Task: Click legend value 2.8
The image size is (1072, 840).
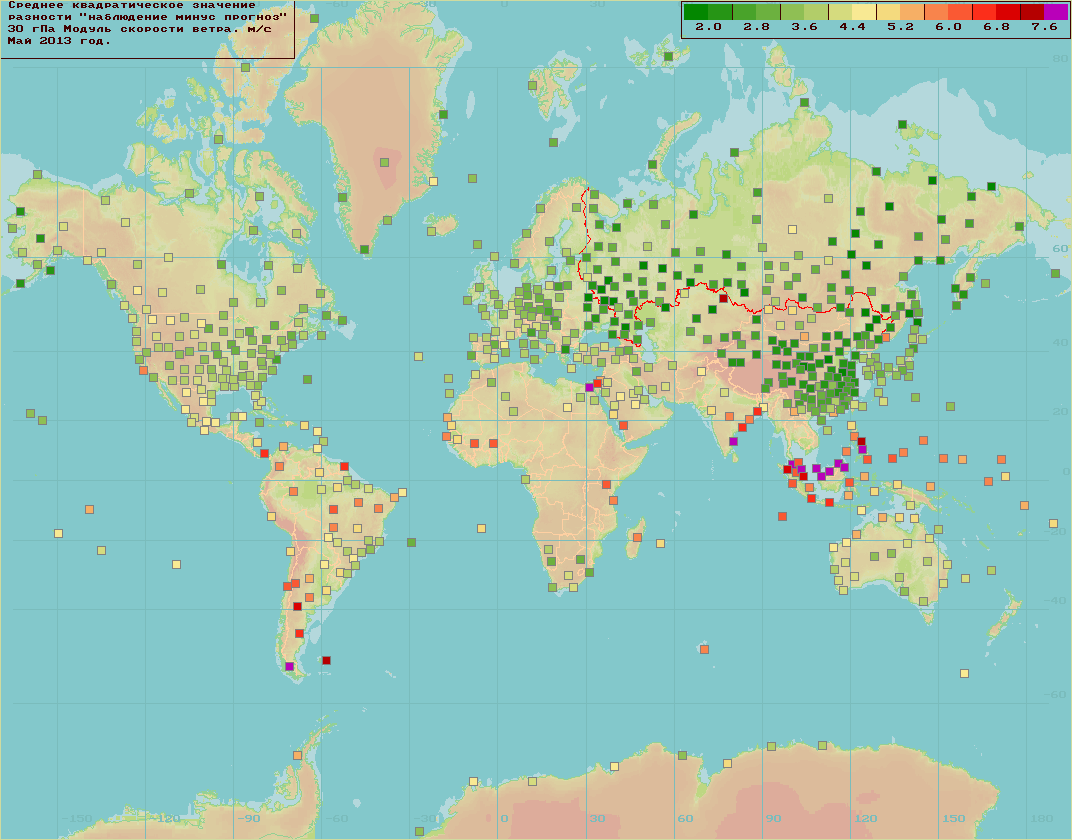Action: click(x=756, y=27)
